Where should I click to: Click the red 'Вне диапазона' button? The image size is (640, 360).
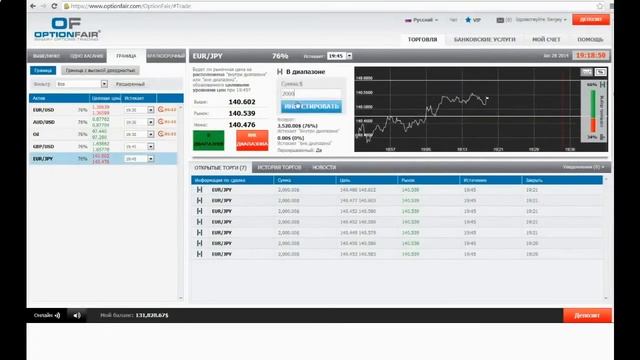pos(252,140)
